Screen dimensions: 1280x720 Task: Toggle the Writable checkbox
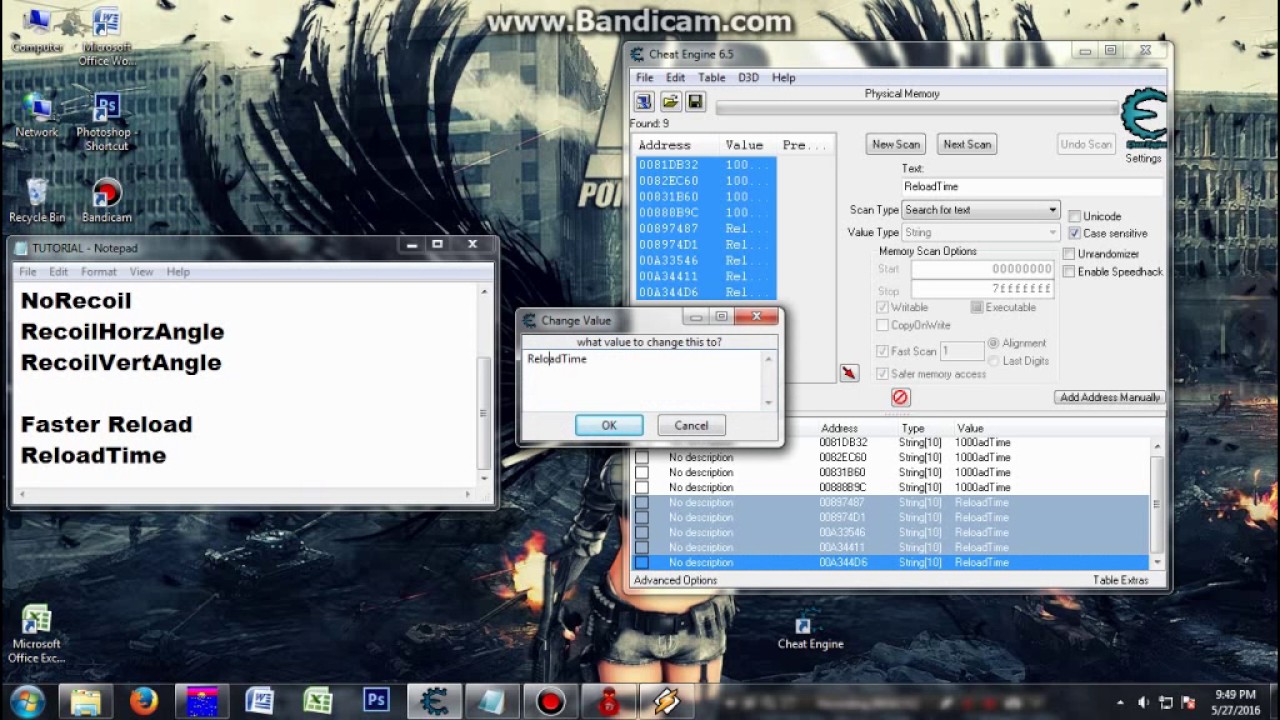(x=882, y=307)
